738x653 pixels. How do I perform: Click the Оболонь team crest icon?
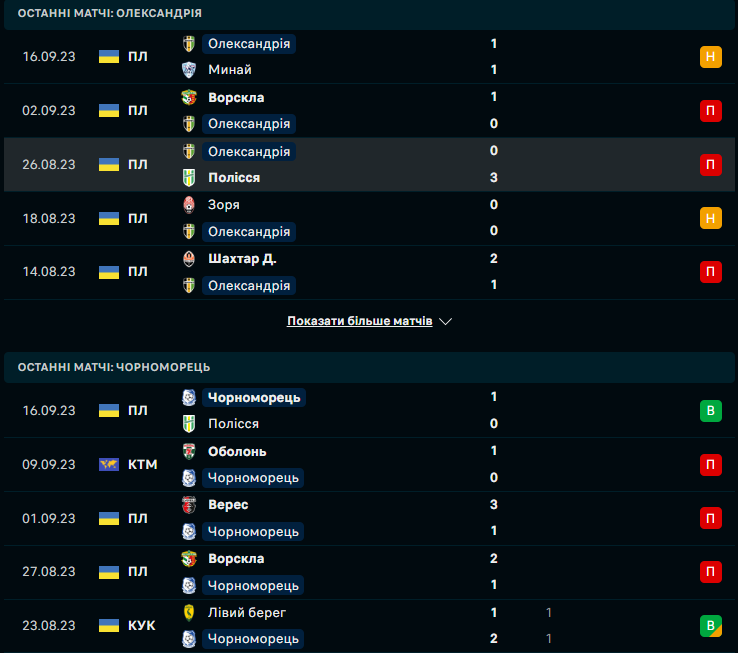188,452
